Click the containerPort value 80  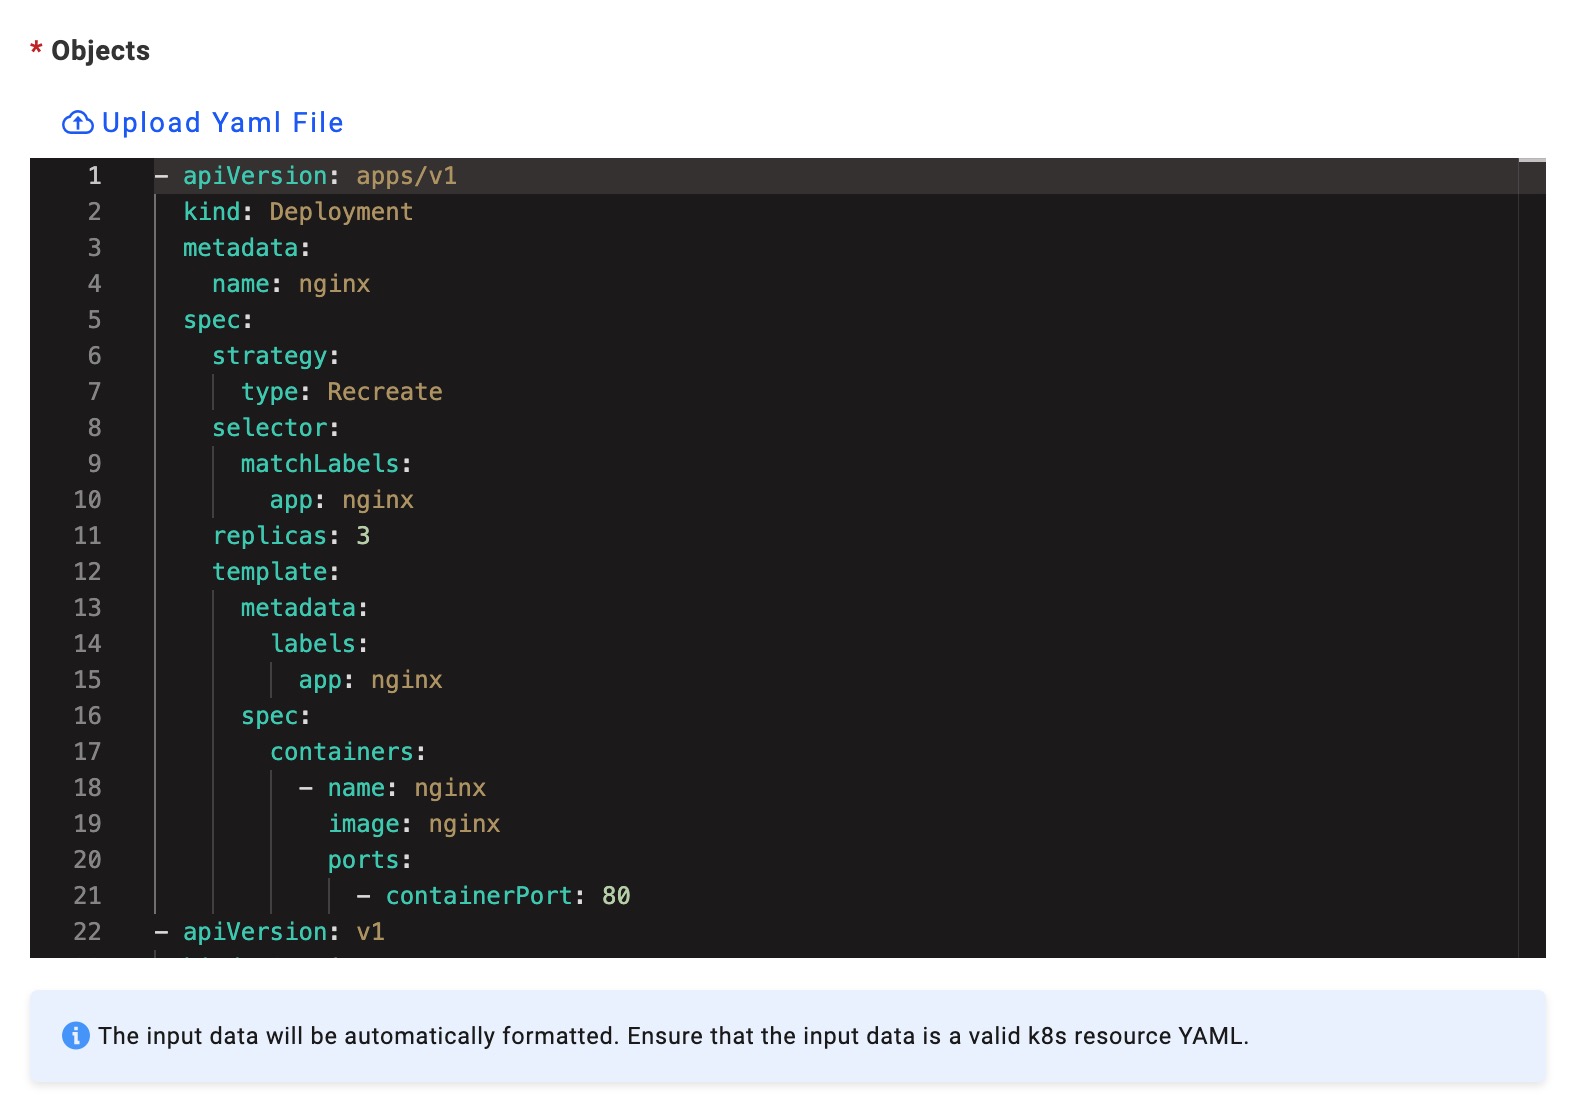tap(616, 896)
